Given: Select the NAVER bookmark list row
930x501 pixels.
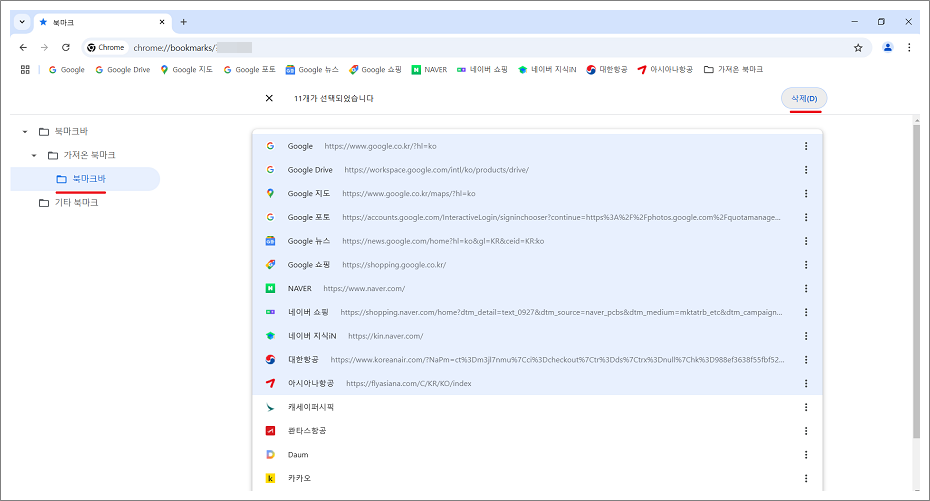Looking at the screenshot, I should [x=537, y=288].
